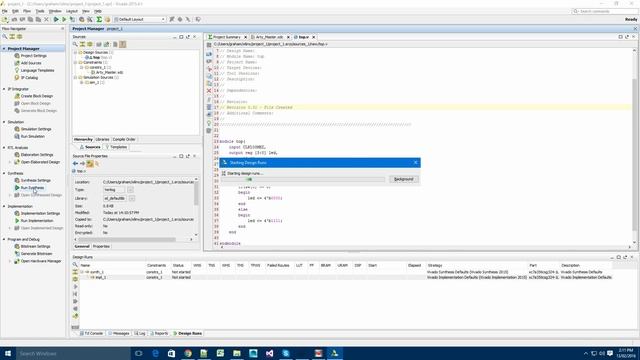Switch to Reports tab

(x=159, y=333)
